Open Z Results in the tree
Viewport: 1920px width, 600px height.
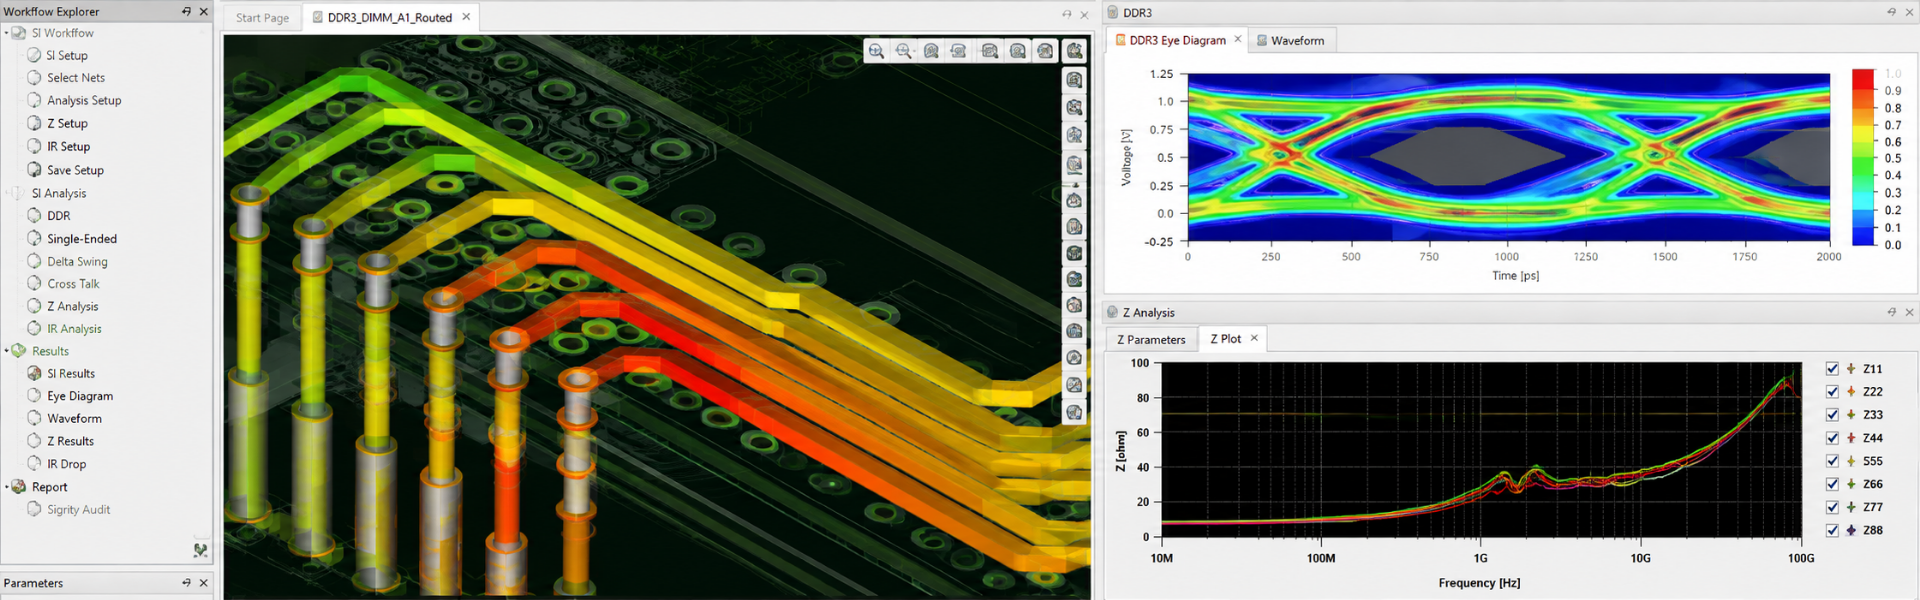point(70,441)
